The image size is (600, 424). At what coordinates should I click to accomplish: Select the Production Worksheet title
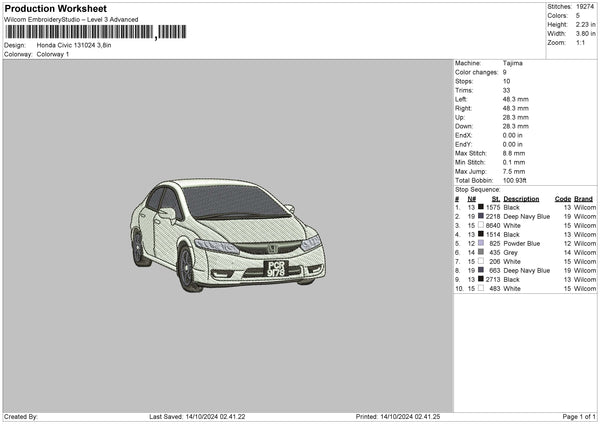coord(56,8)
